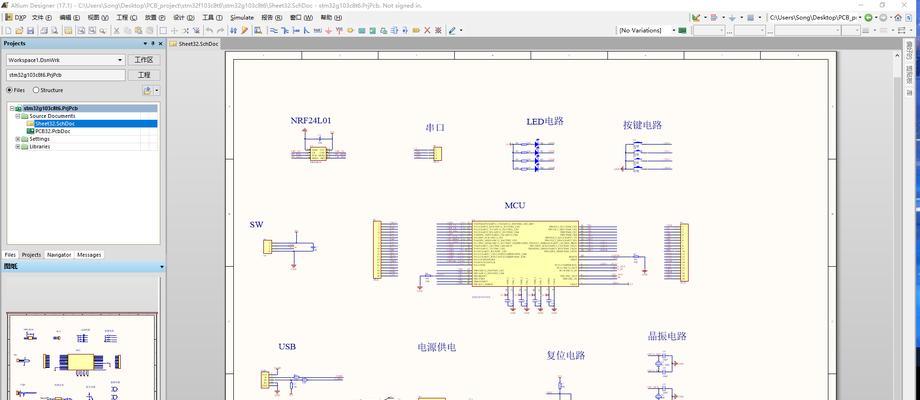Click the home icon in navigation bar
Screen dimensions: 920x400
[898, 18]
